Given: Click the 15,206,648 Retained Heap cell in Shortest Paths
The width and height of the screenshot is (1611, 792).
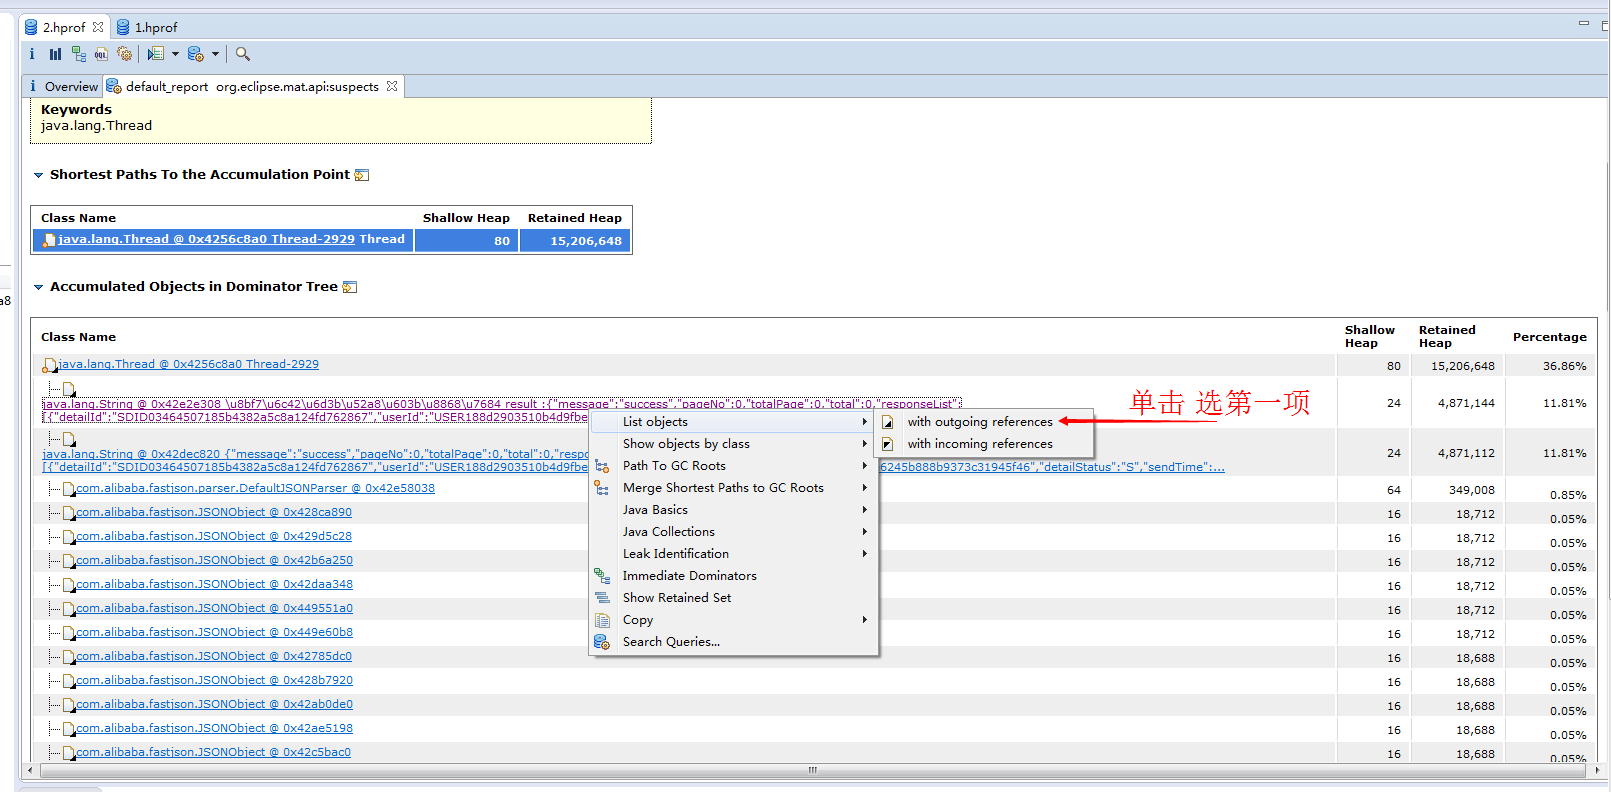Looking at the screenshot, I should [575, 240].
